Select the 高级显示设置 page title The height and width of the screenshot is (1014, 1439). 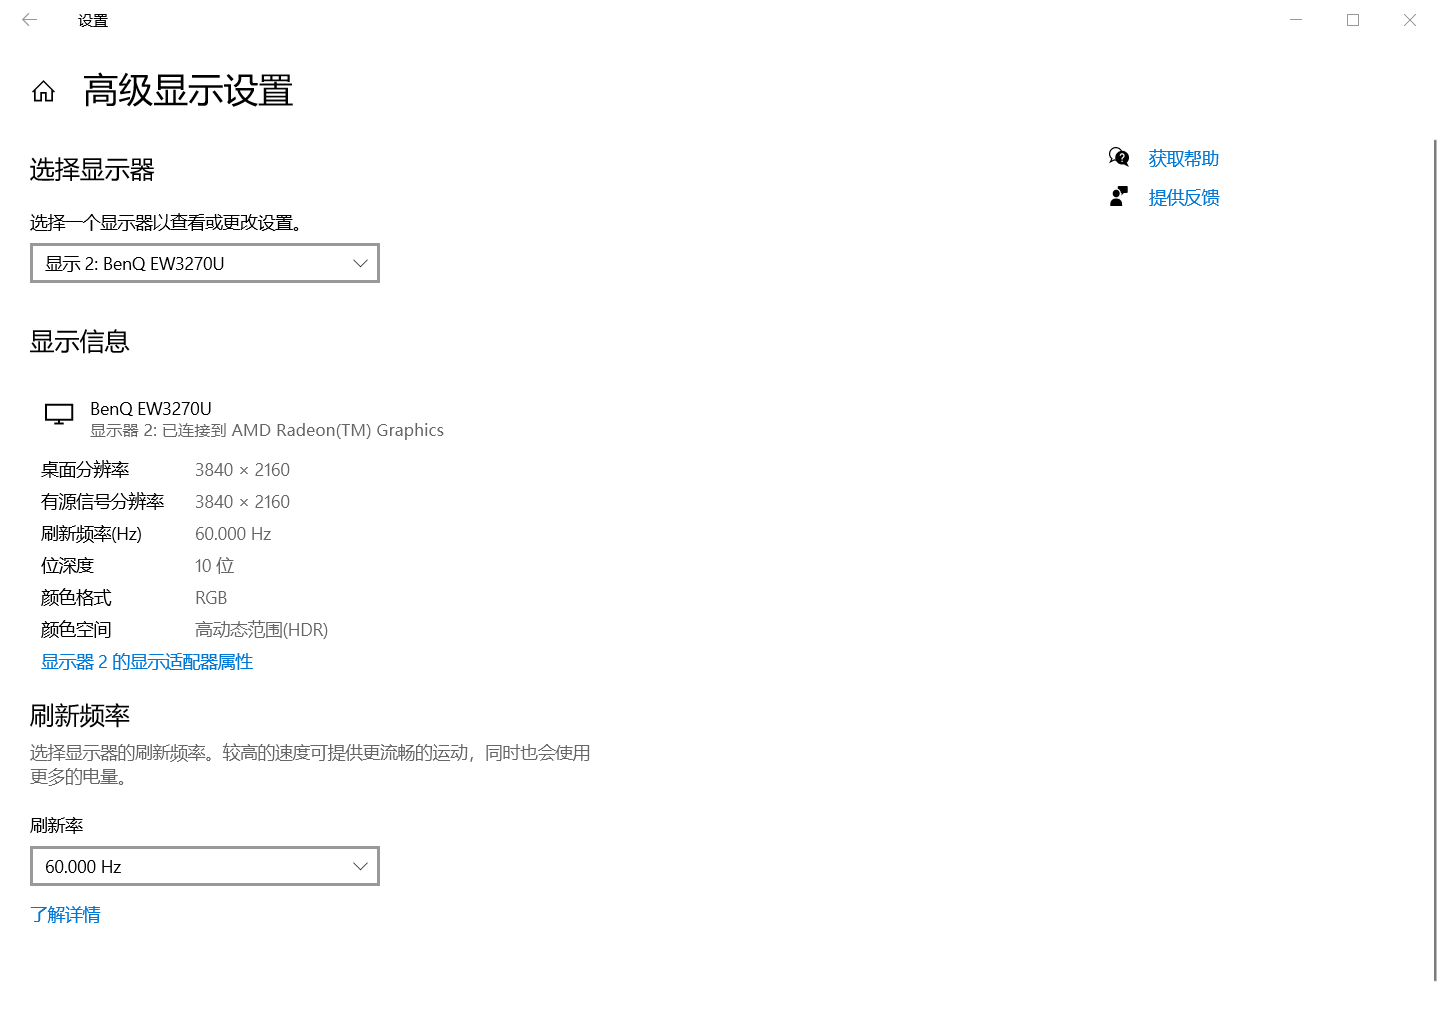[188, 91]
